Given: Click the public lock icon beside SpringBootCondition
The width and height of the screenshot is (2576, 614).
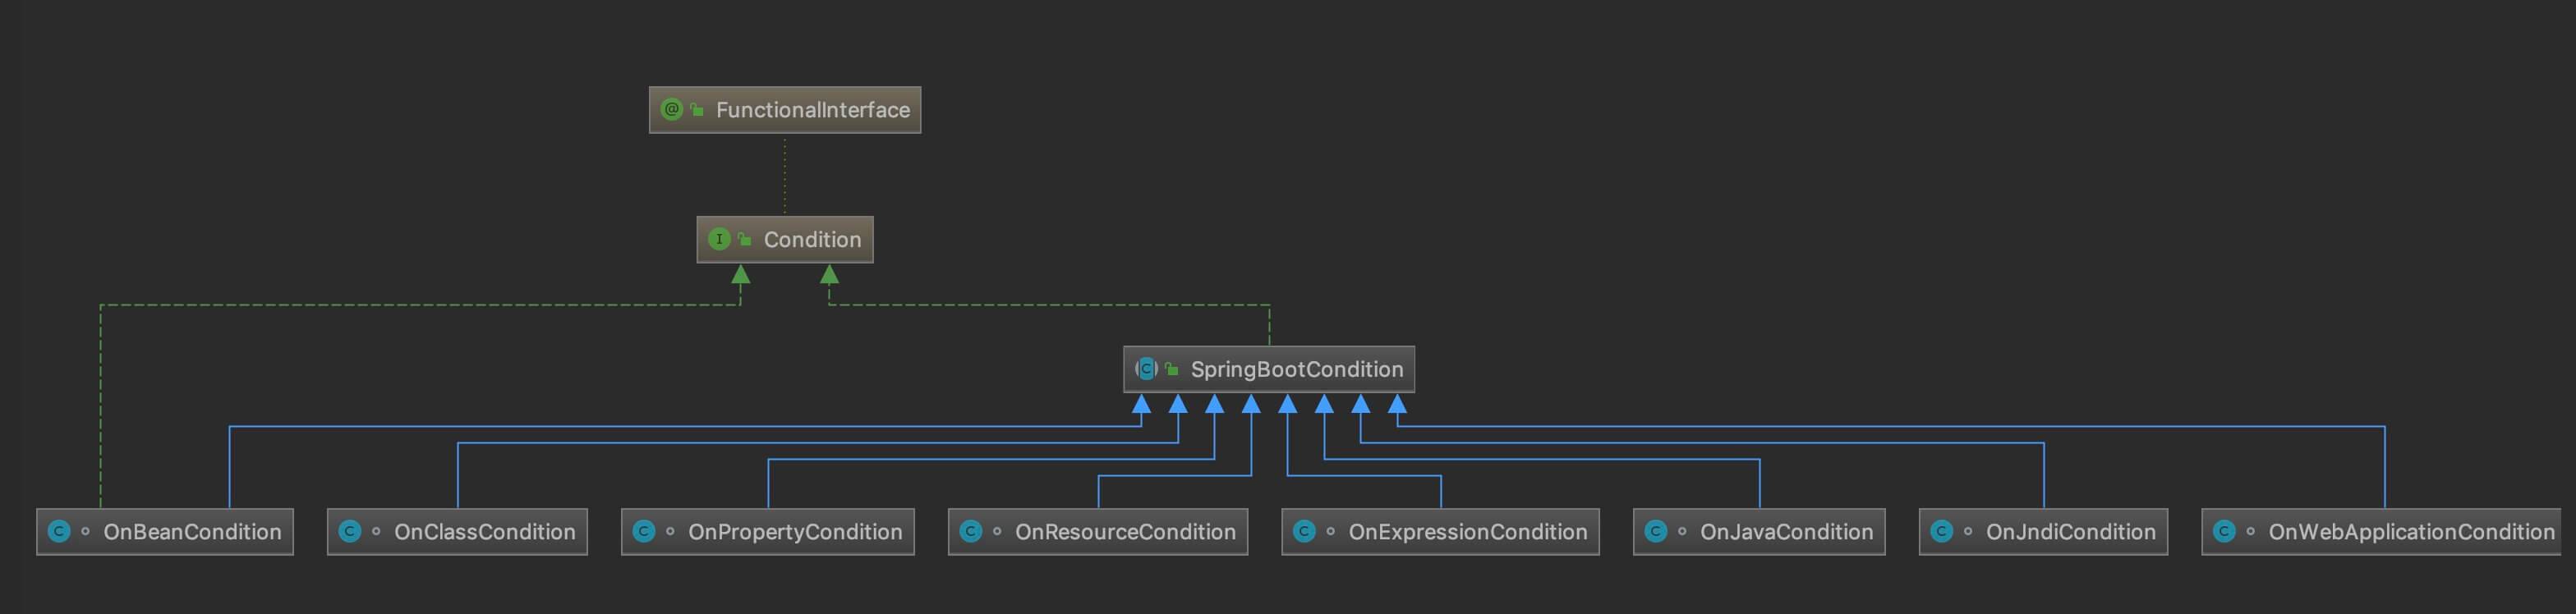Looking at the screenshot, I should (1171, 369).
